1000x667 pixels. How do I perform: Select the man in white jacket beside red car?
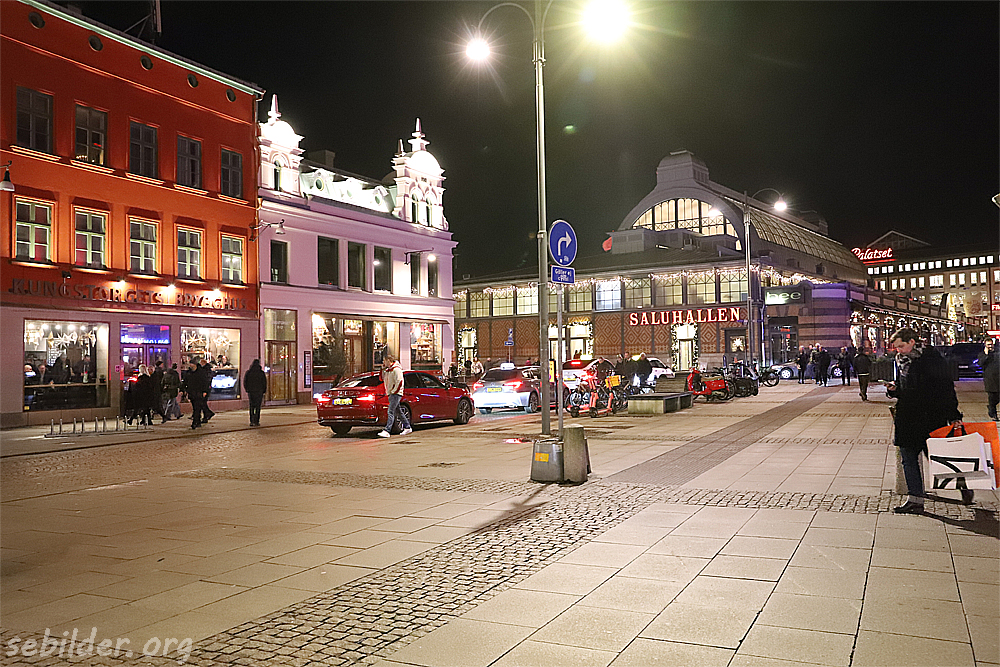point(394,396)
